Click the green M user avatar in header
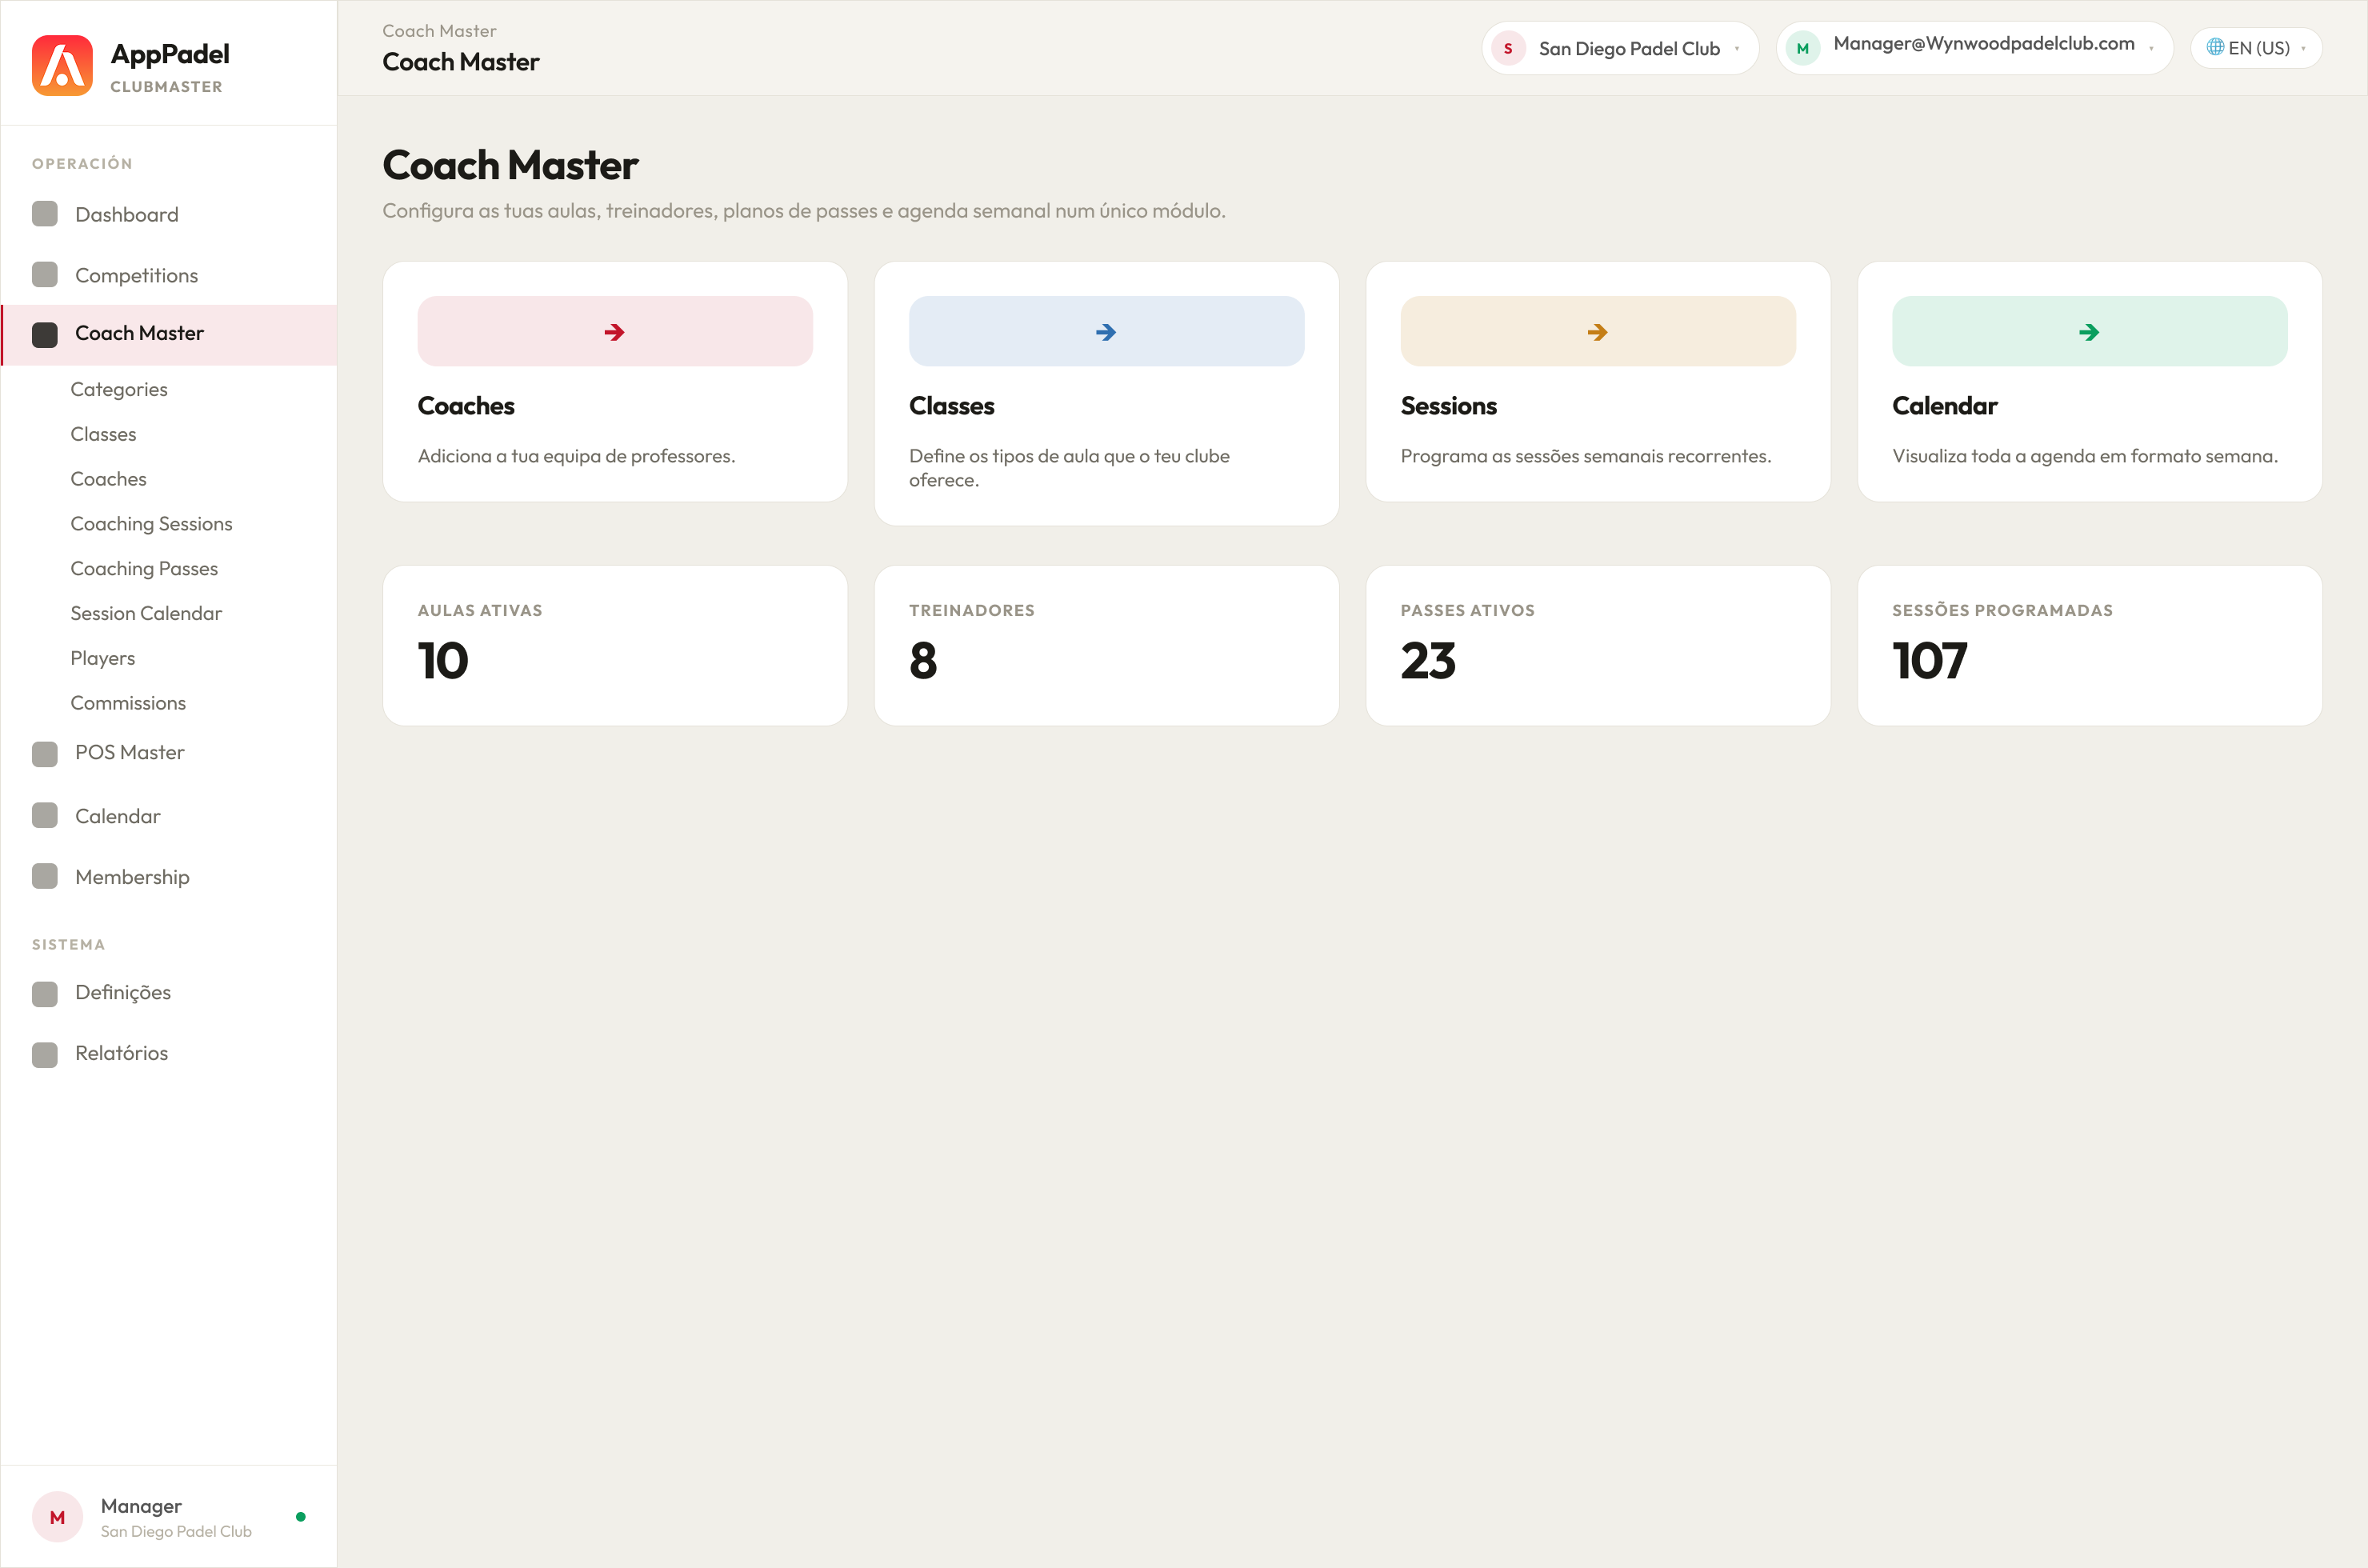The image size is (2368, 1568). tap(1803, 48)
